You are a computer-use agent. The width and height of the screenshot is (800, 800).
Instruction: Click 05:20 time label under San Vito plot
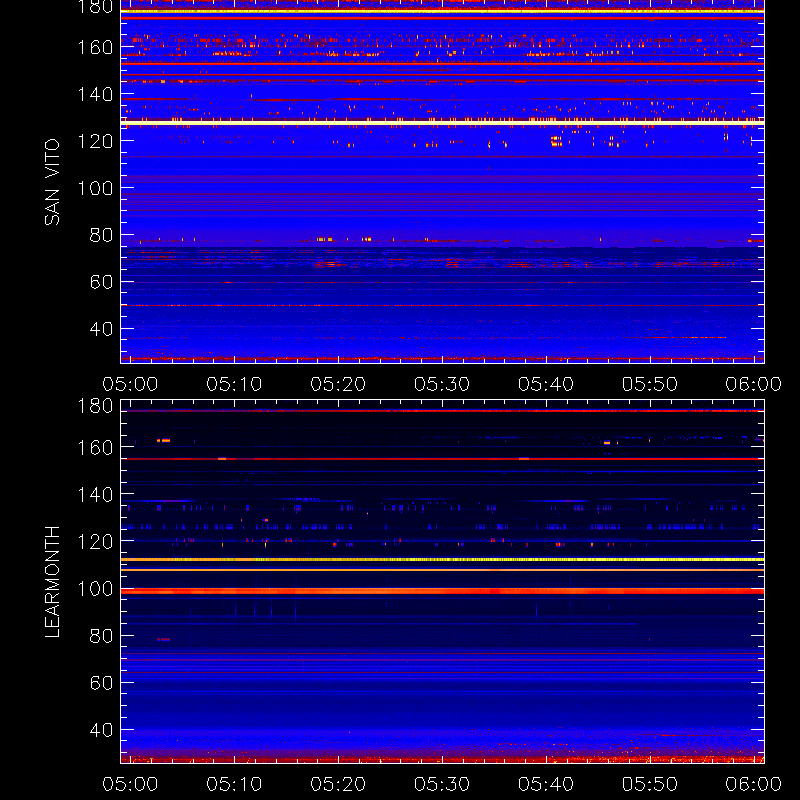(338, 384)
